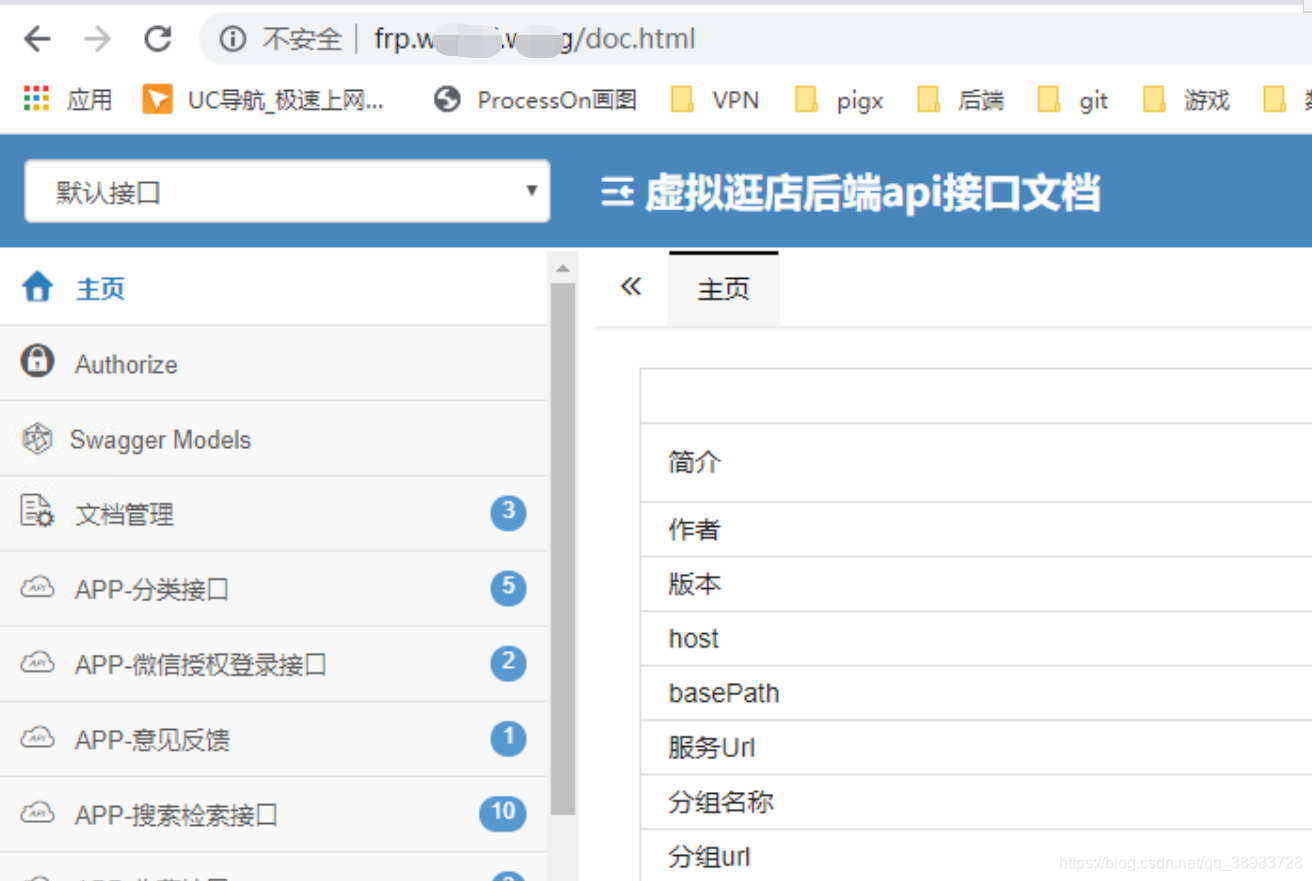
Task: Open the Authorize menu item
Action: (x=274, y=363)
